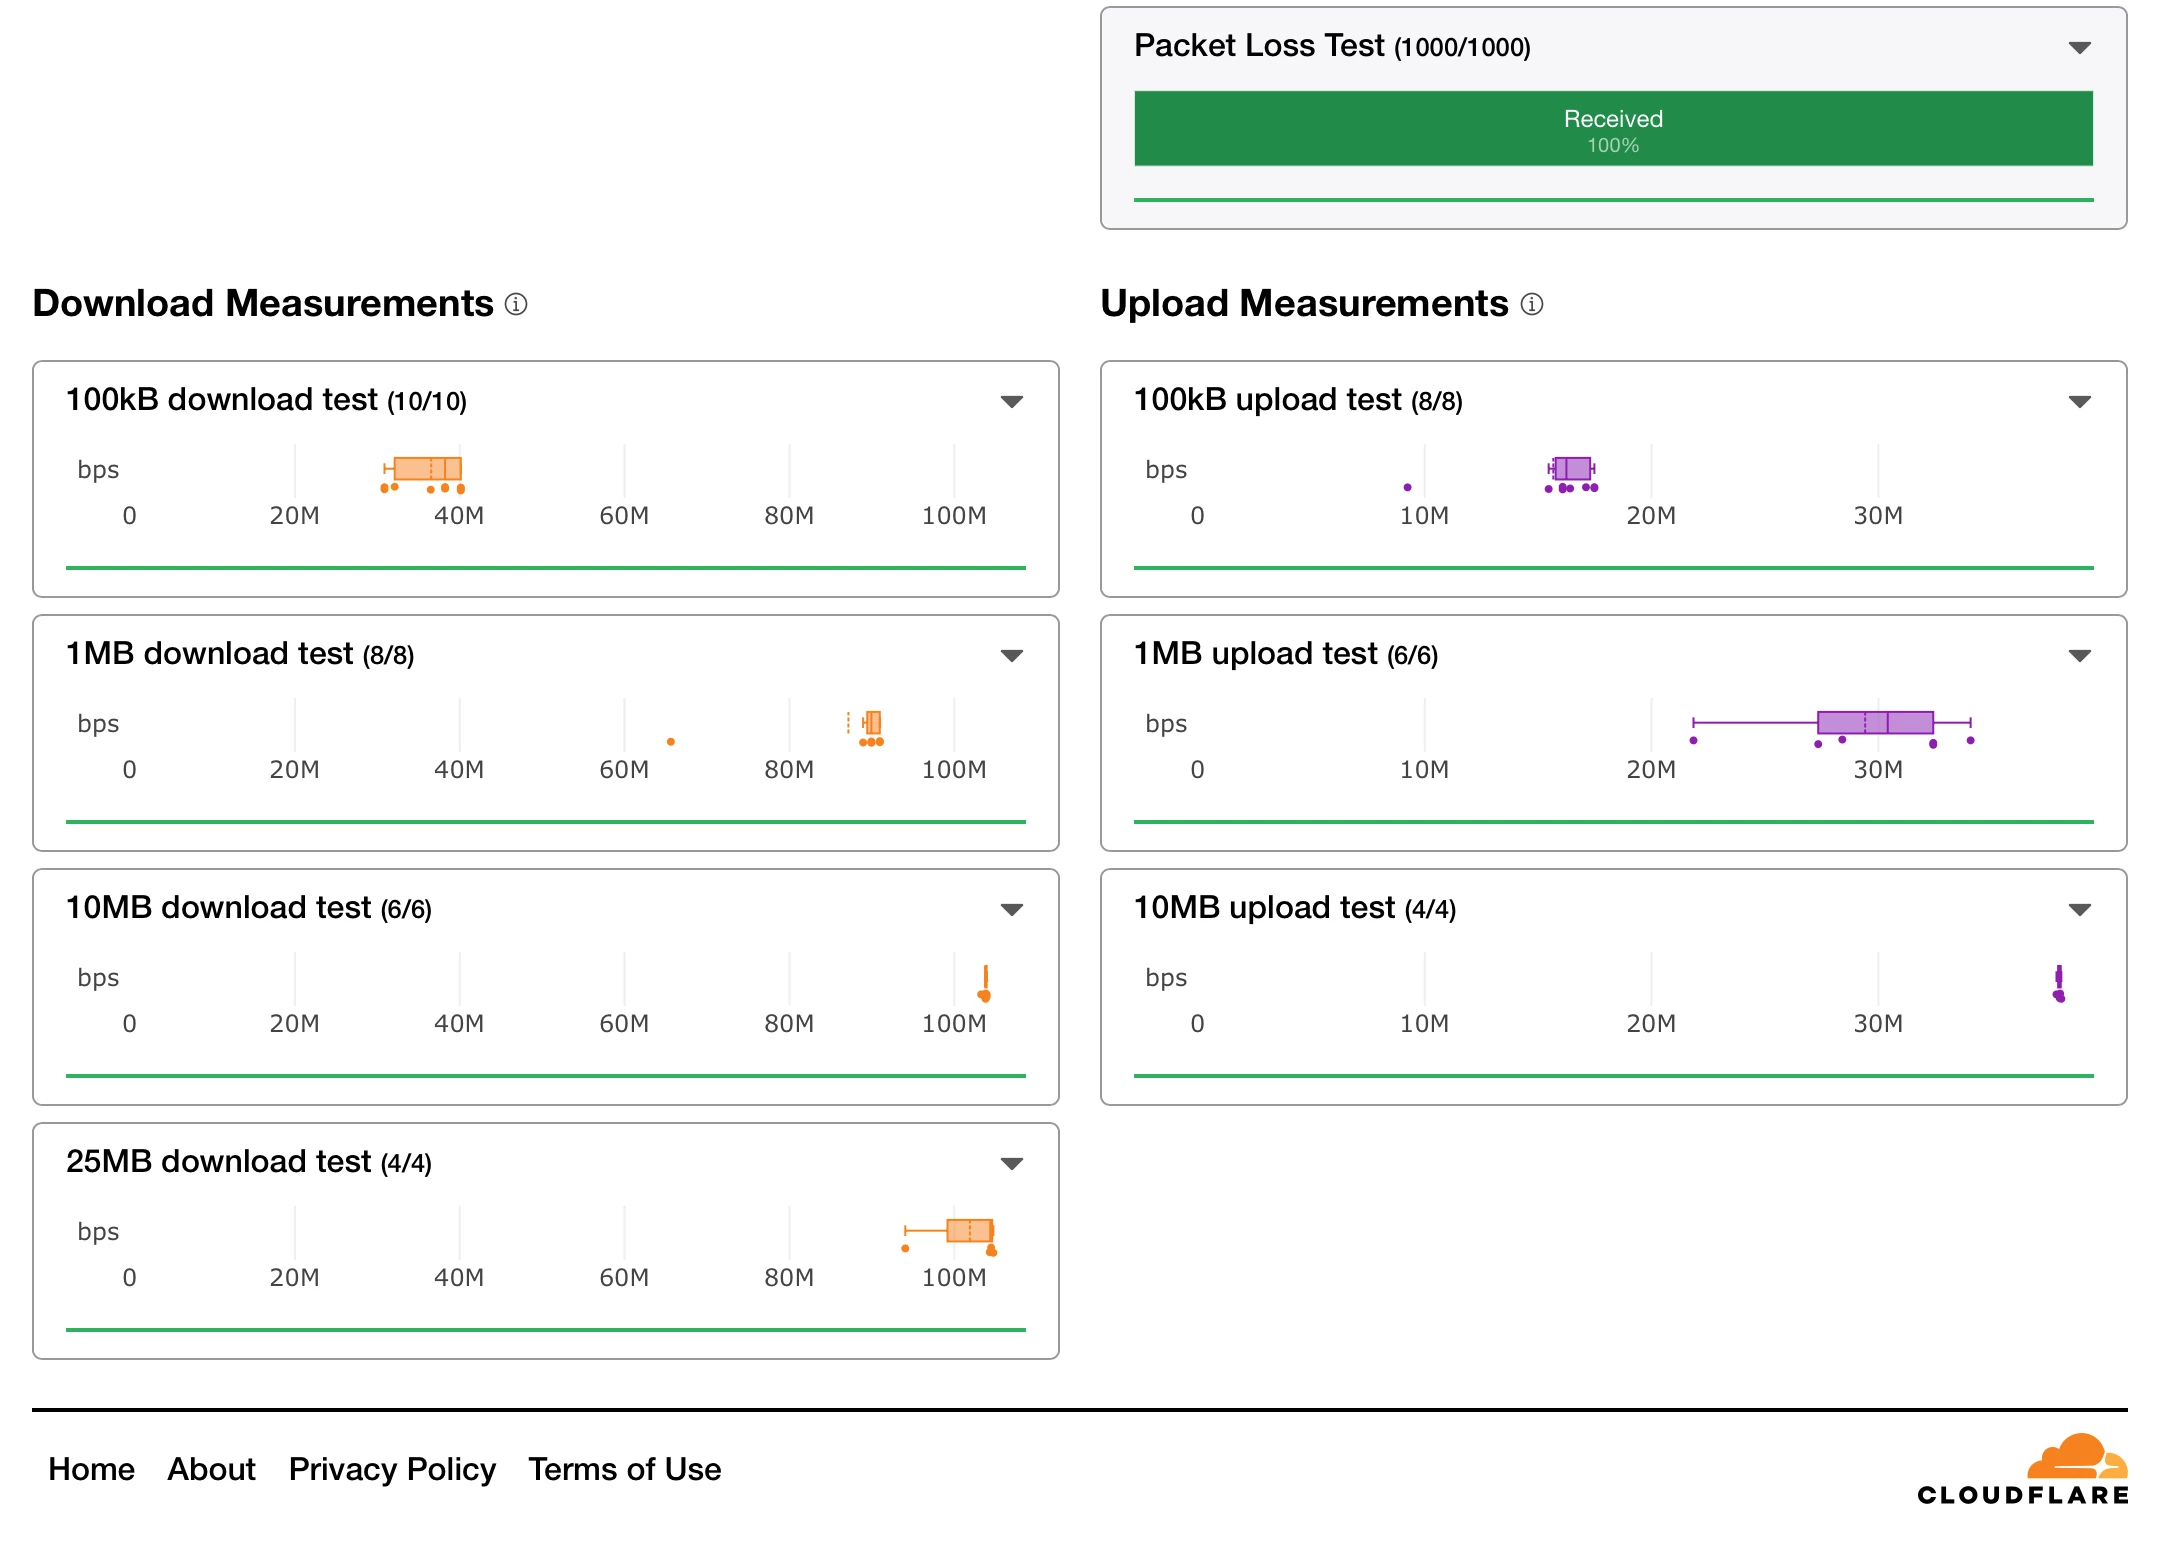Open the Terms of Use link

click(624, 1469)
